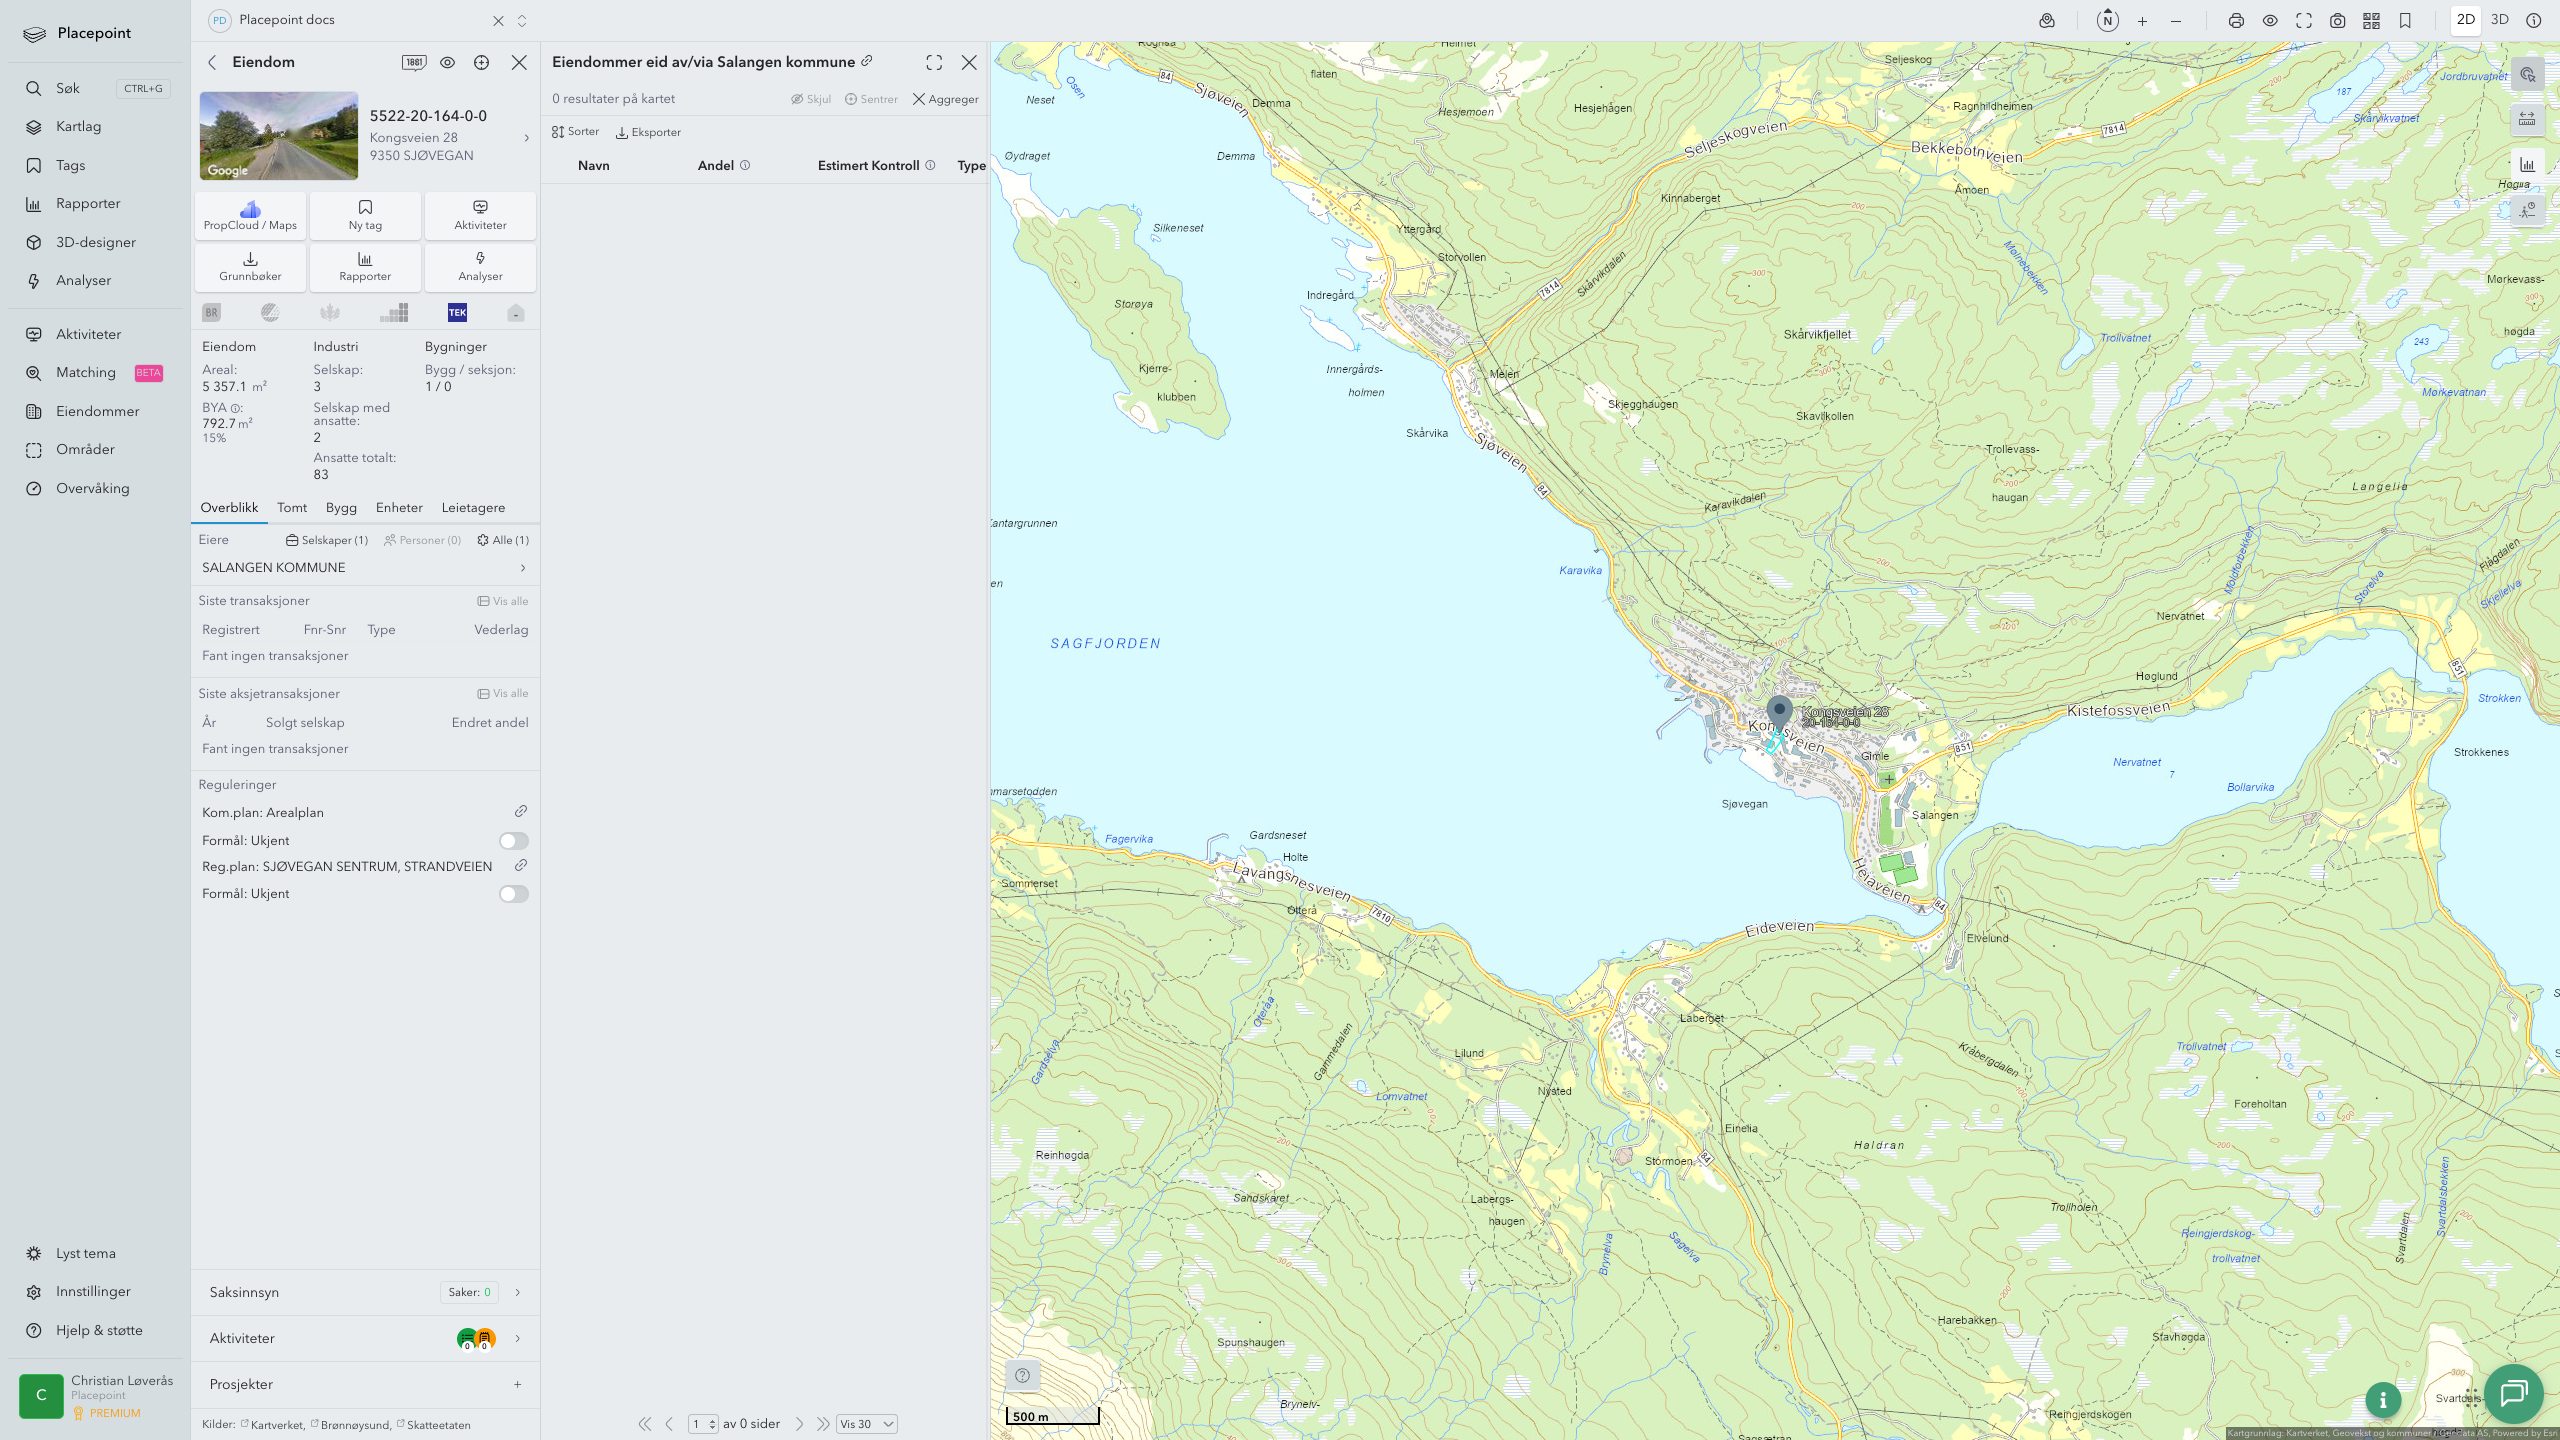Click Aggreger in results panel

(945, 99)
